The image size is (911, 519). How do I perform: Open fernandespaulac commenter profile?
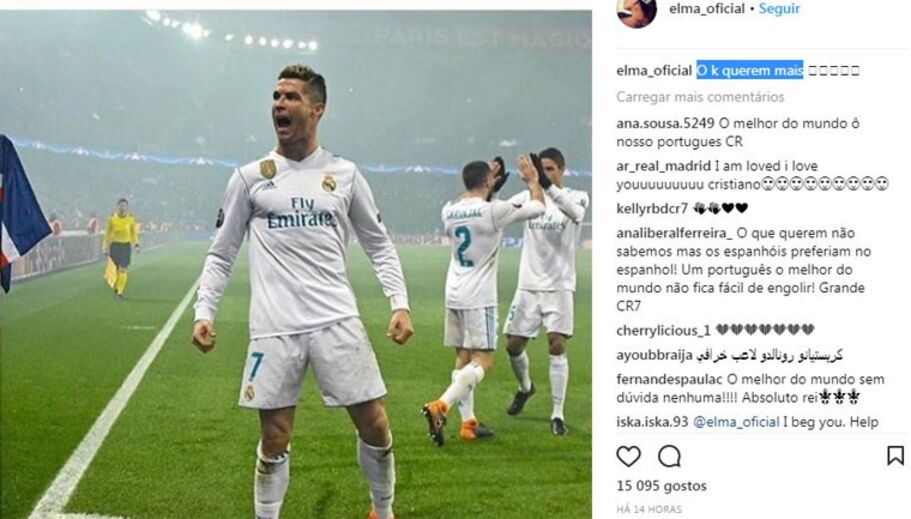(669, 380)
